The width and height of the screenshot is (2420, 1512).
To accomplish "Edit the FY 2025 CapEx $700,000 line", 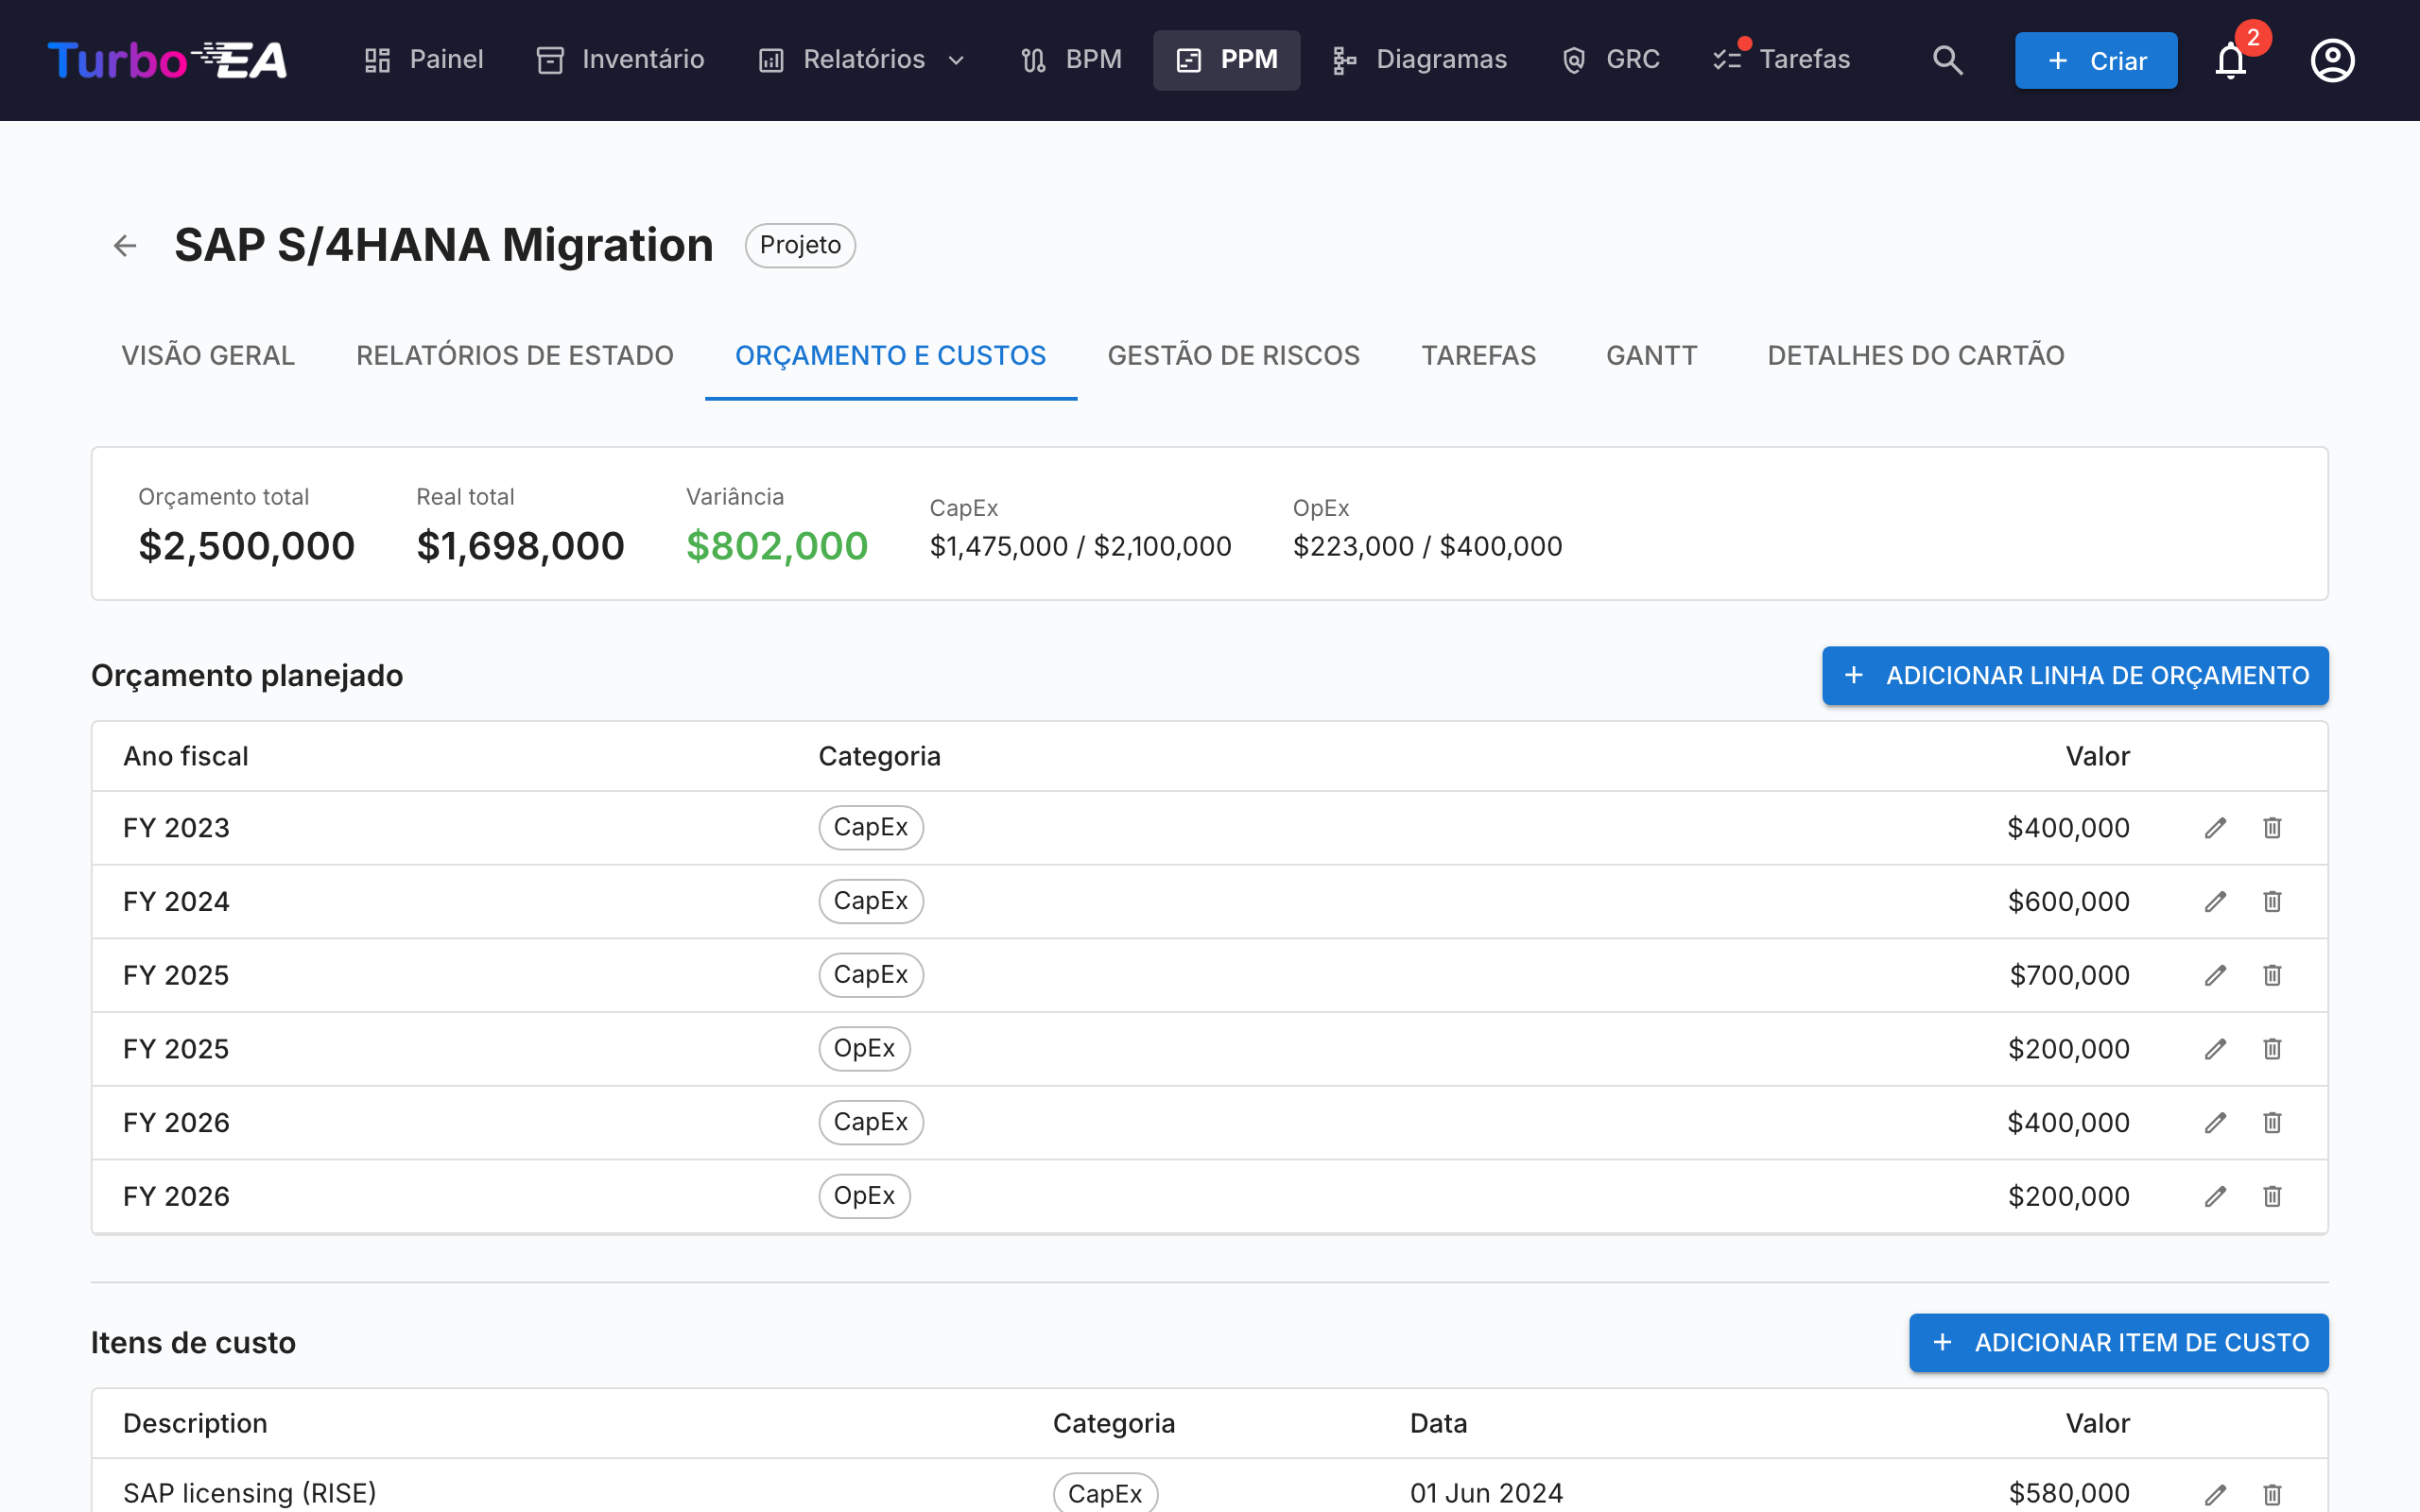I will (2215, 975).
